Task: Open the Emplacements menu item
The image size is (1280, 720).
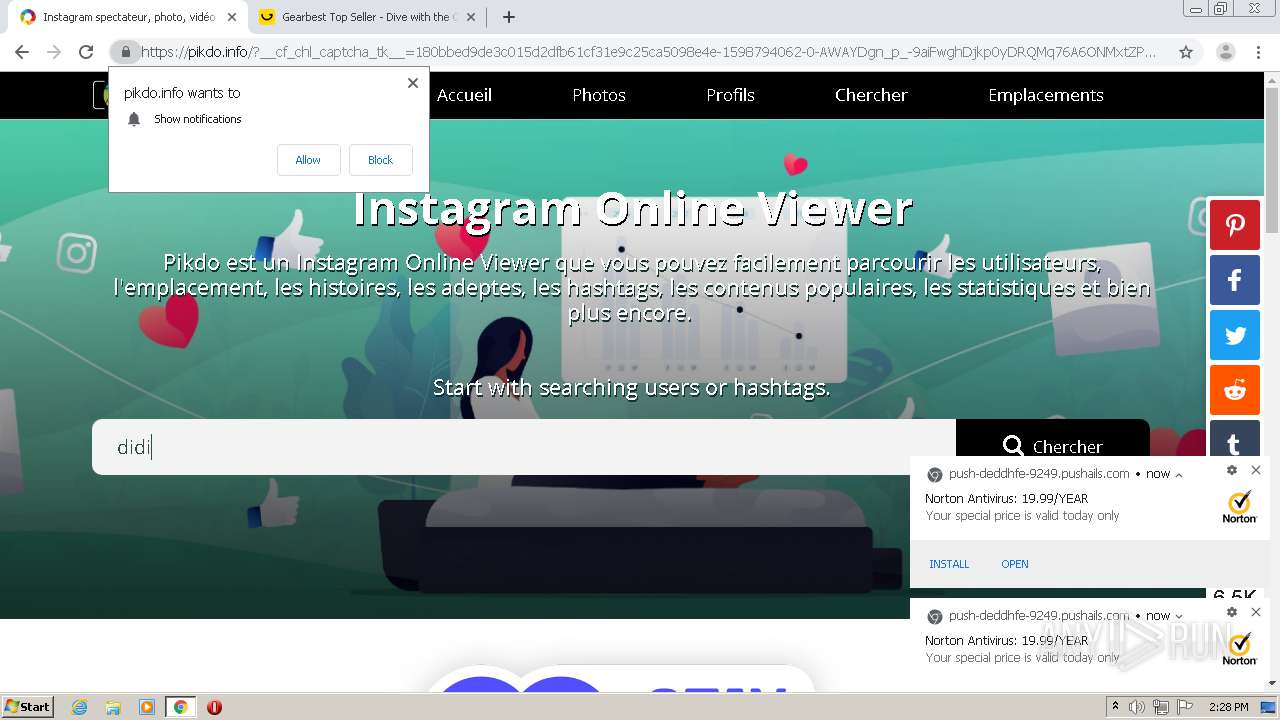Action: click(x=1046, y=95)
